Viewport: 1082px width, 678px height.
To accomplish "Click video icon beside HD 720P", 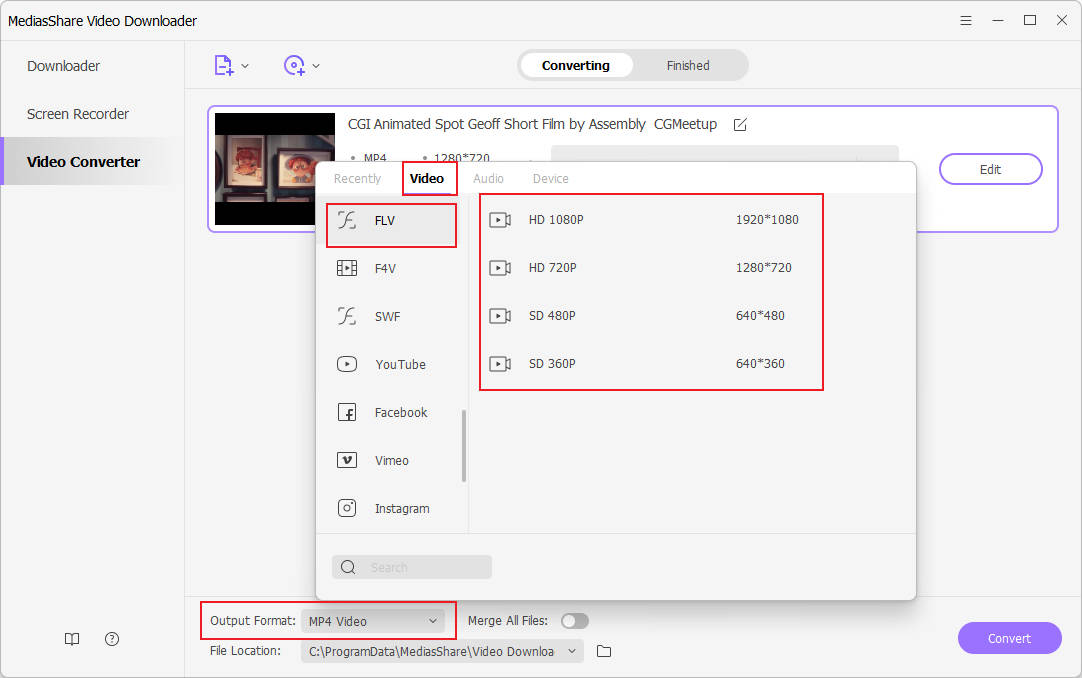I will tap(500, 268).
